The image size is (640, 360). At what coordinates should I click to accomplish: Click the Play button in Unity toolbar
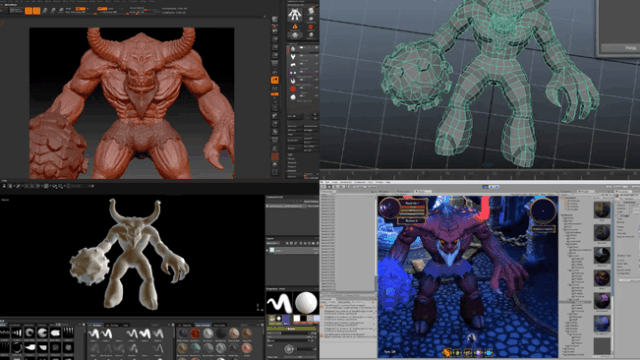point(485,187)
